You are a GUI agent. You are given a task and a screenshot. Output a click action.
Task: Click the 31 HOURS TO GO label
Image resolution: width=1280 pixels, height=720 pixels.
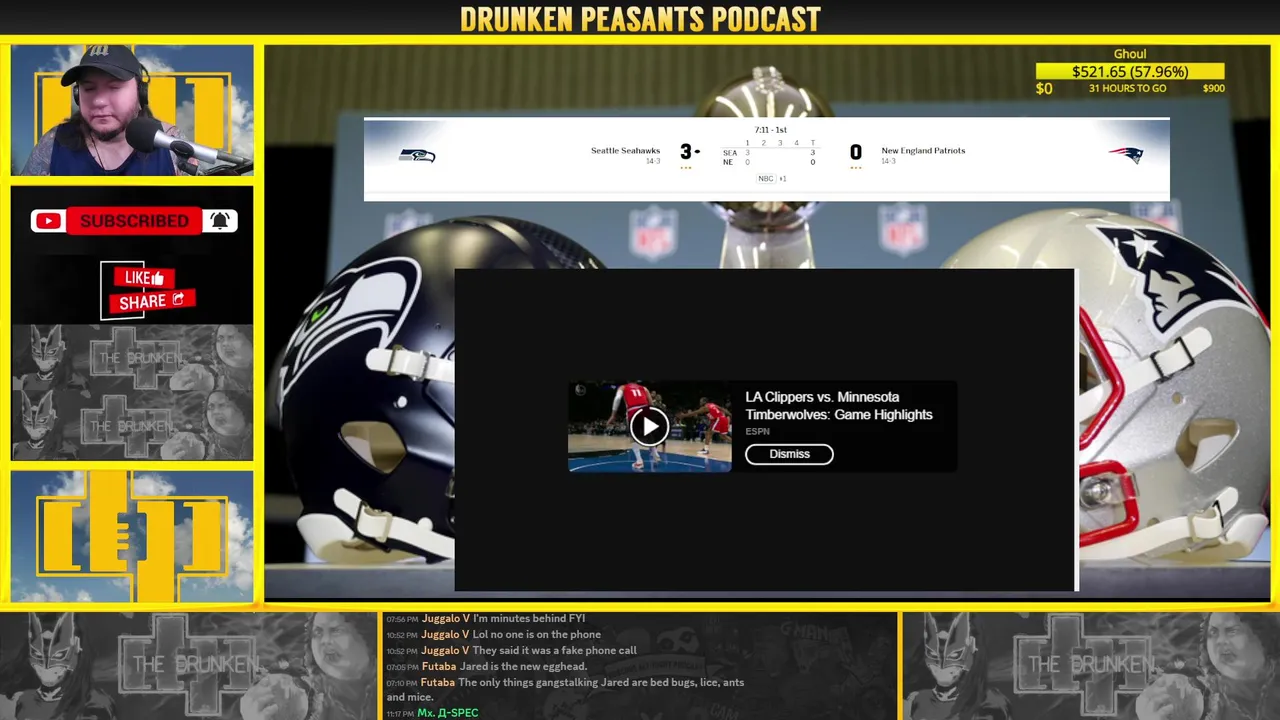[x=1128, y=89]
